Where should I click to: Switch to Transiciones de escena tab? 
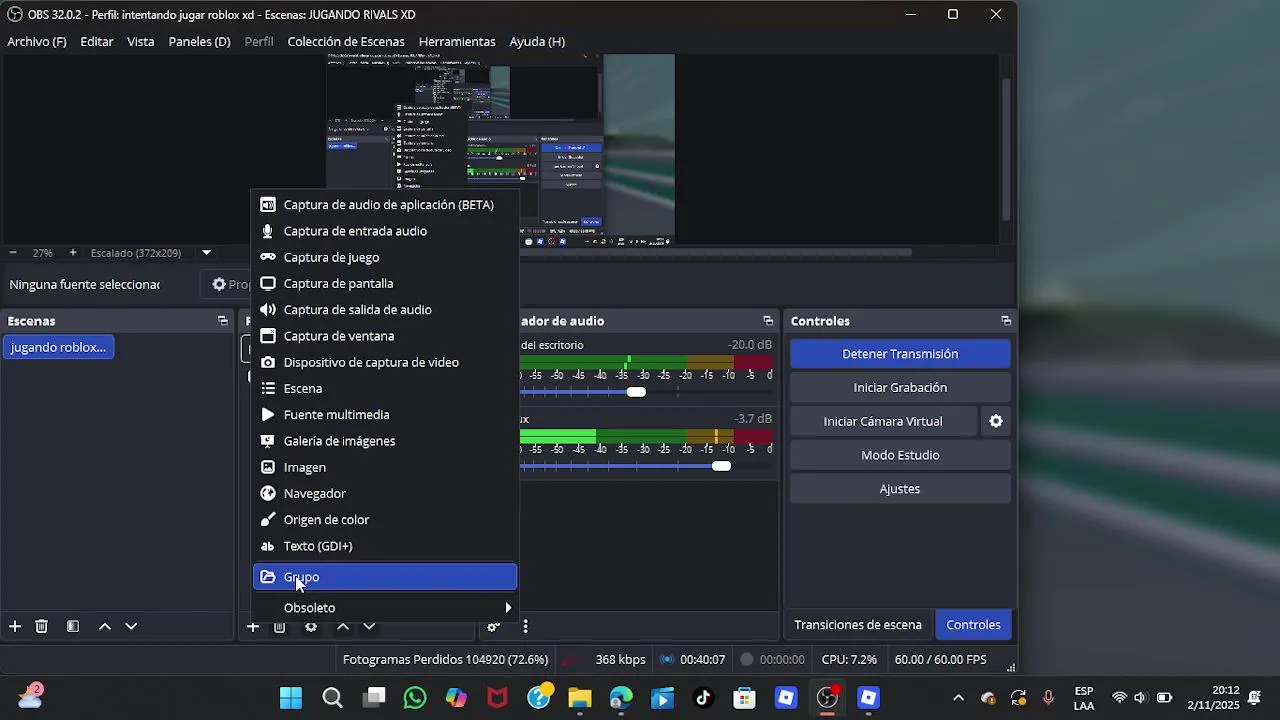point(858,625)
